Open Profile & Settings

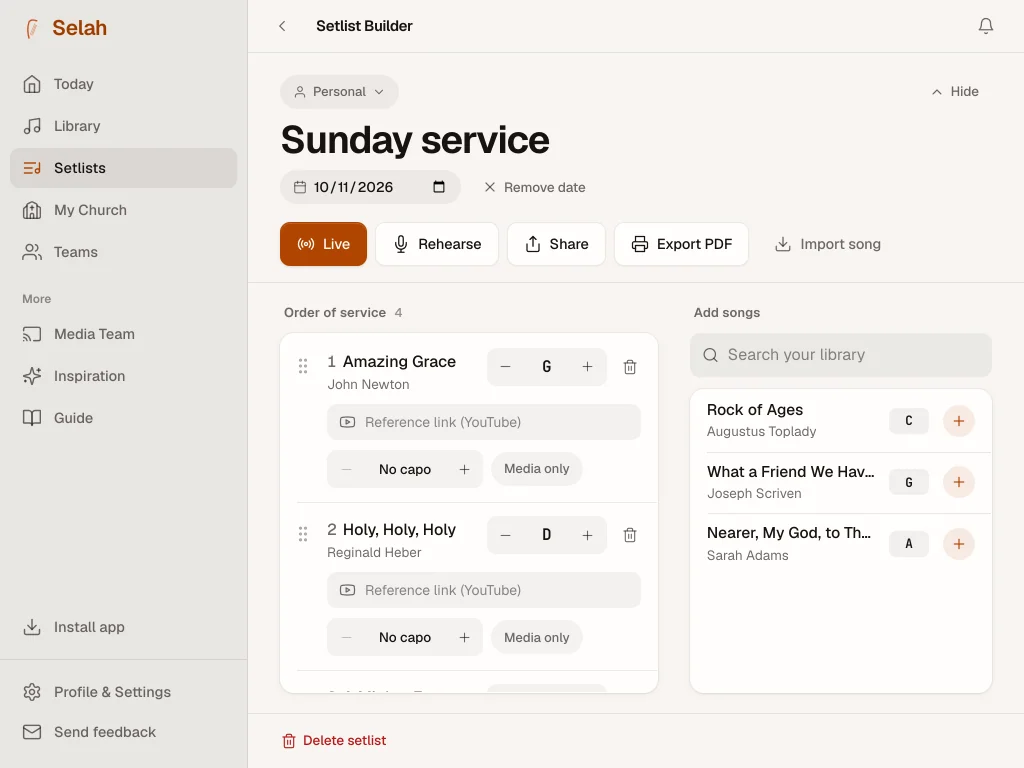pos(123,692)
